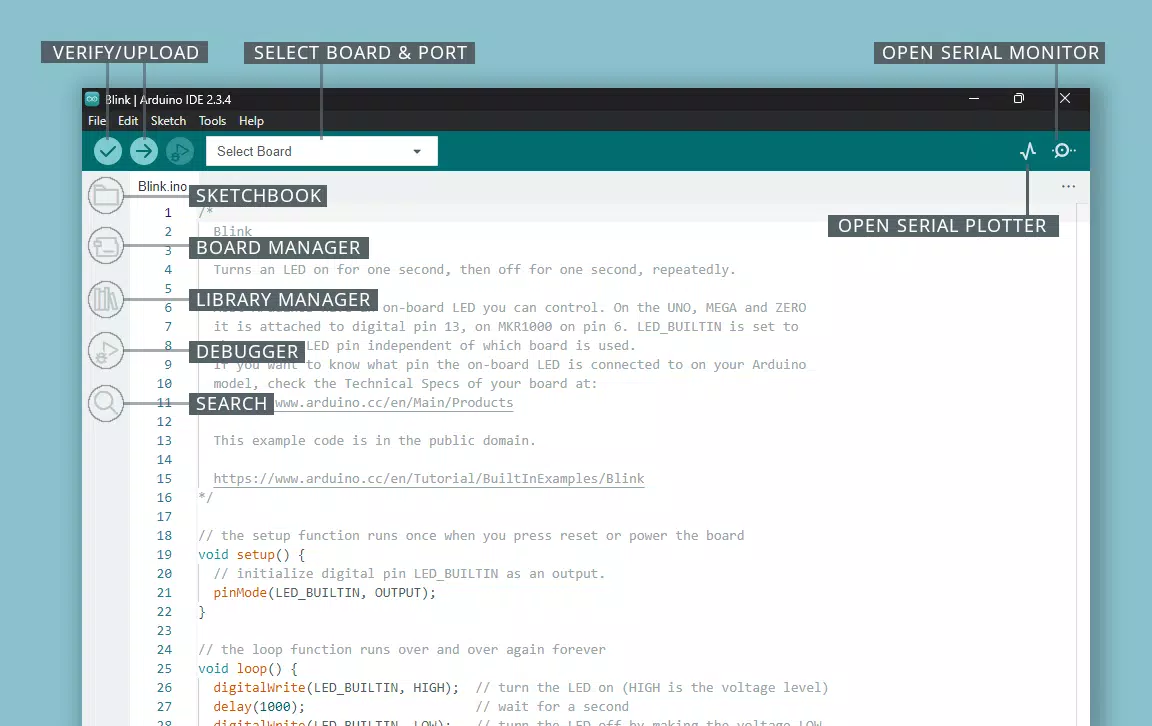Viewport: 1152px width, 726px height.
Task: Click the 'pinMode(LED_BUILTIN, OUTPUT);' line
Action: click(324, 593)
